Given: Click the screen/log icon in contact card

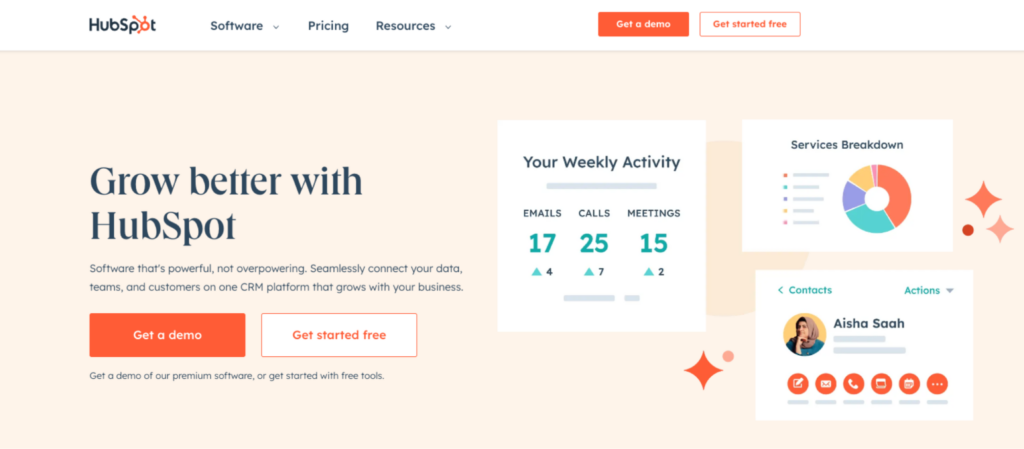Looking at the screenshot, I should click(x=882, y=383).
